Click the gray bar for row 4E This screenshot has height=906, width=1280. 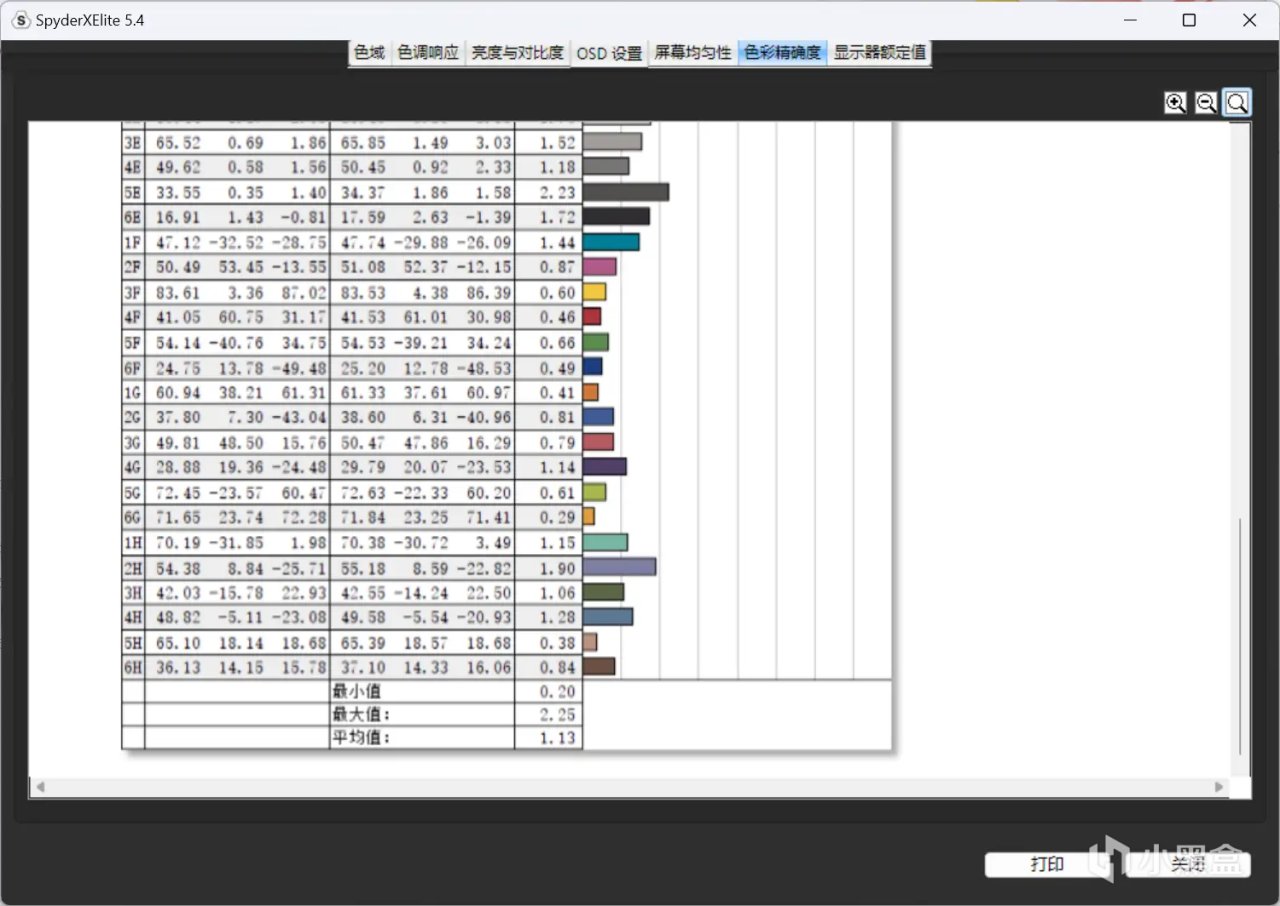pyautogui.click(x=606, y=167)
